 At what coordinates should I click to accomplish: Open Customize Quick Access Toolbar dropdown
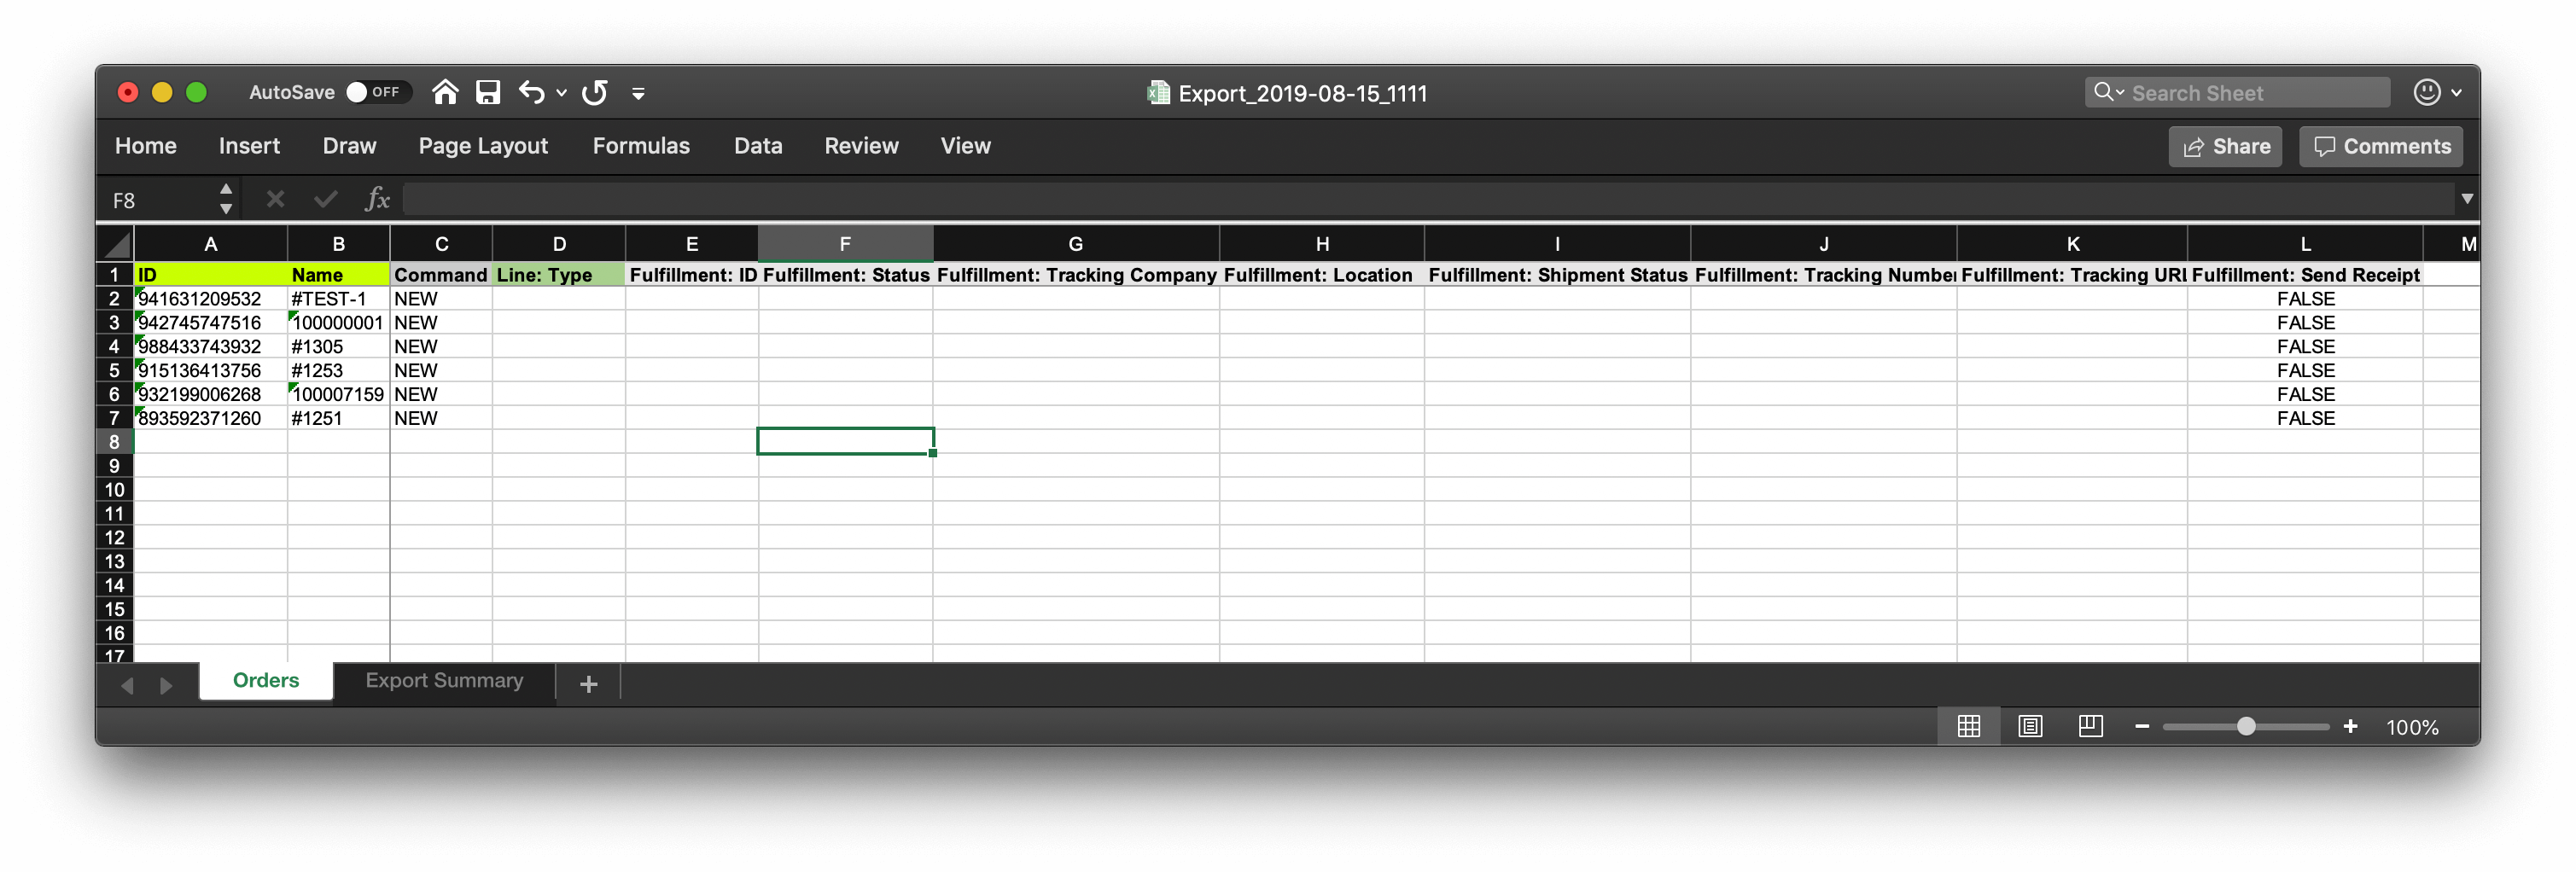[638, 94]
